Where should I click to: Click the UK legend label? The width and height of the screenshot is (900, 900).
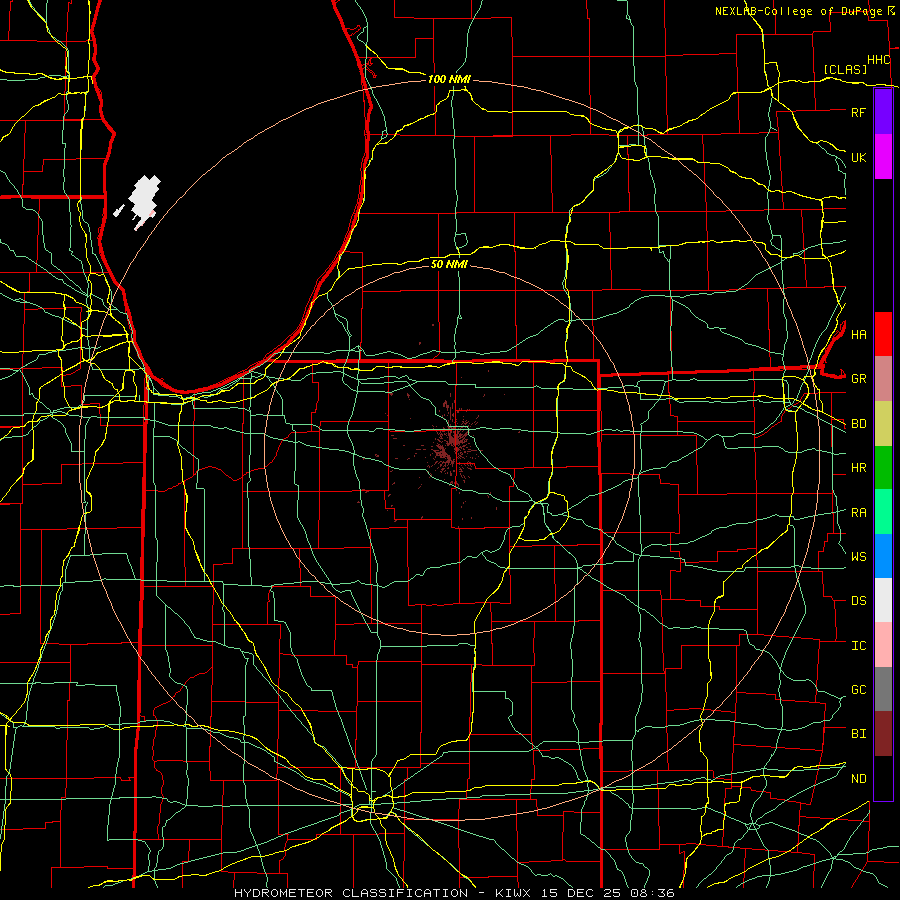pyautogui.click(x=858, y=157)
